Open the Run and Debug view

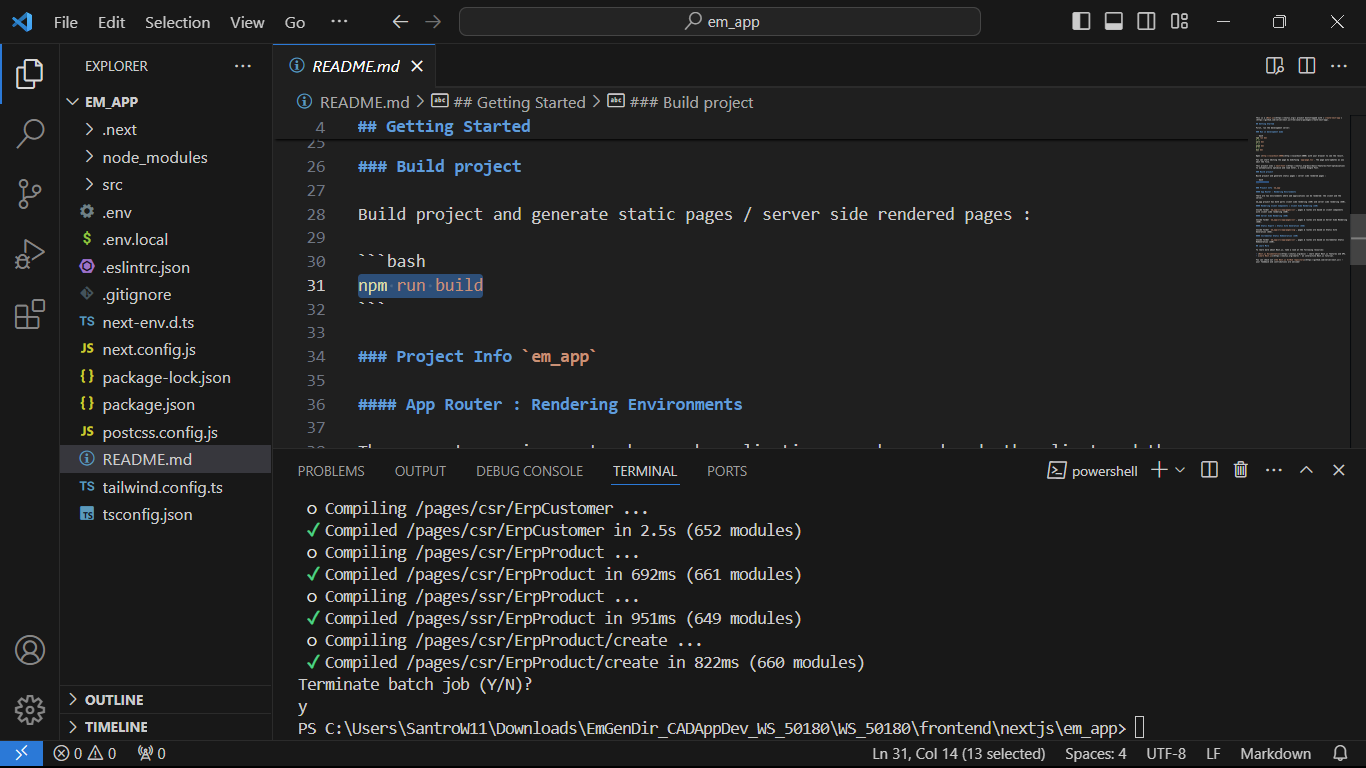pos(30,254)
